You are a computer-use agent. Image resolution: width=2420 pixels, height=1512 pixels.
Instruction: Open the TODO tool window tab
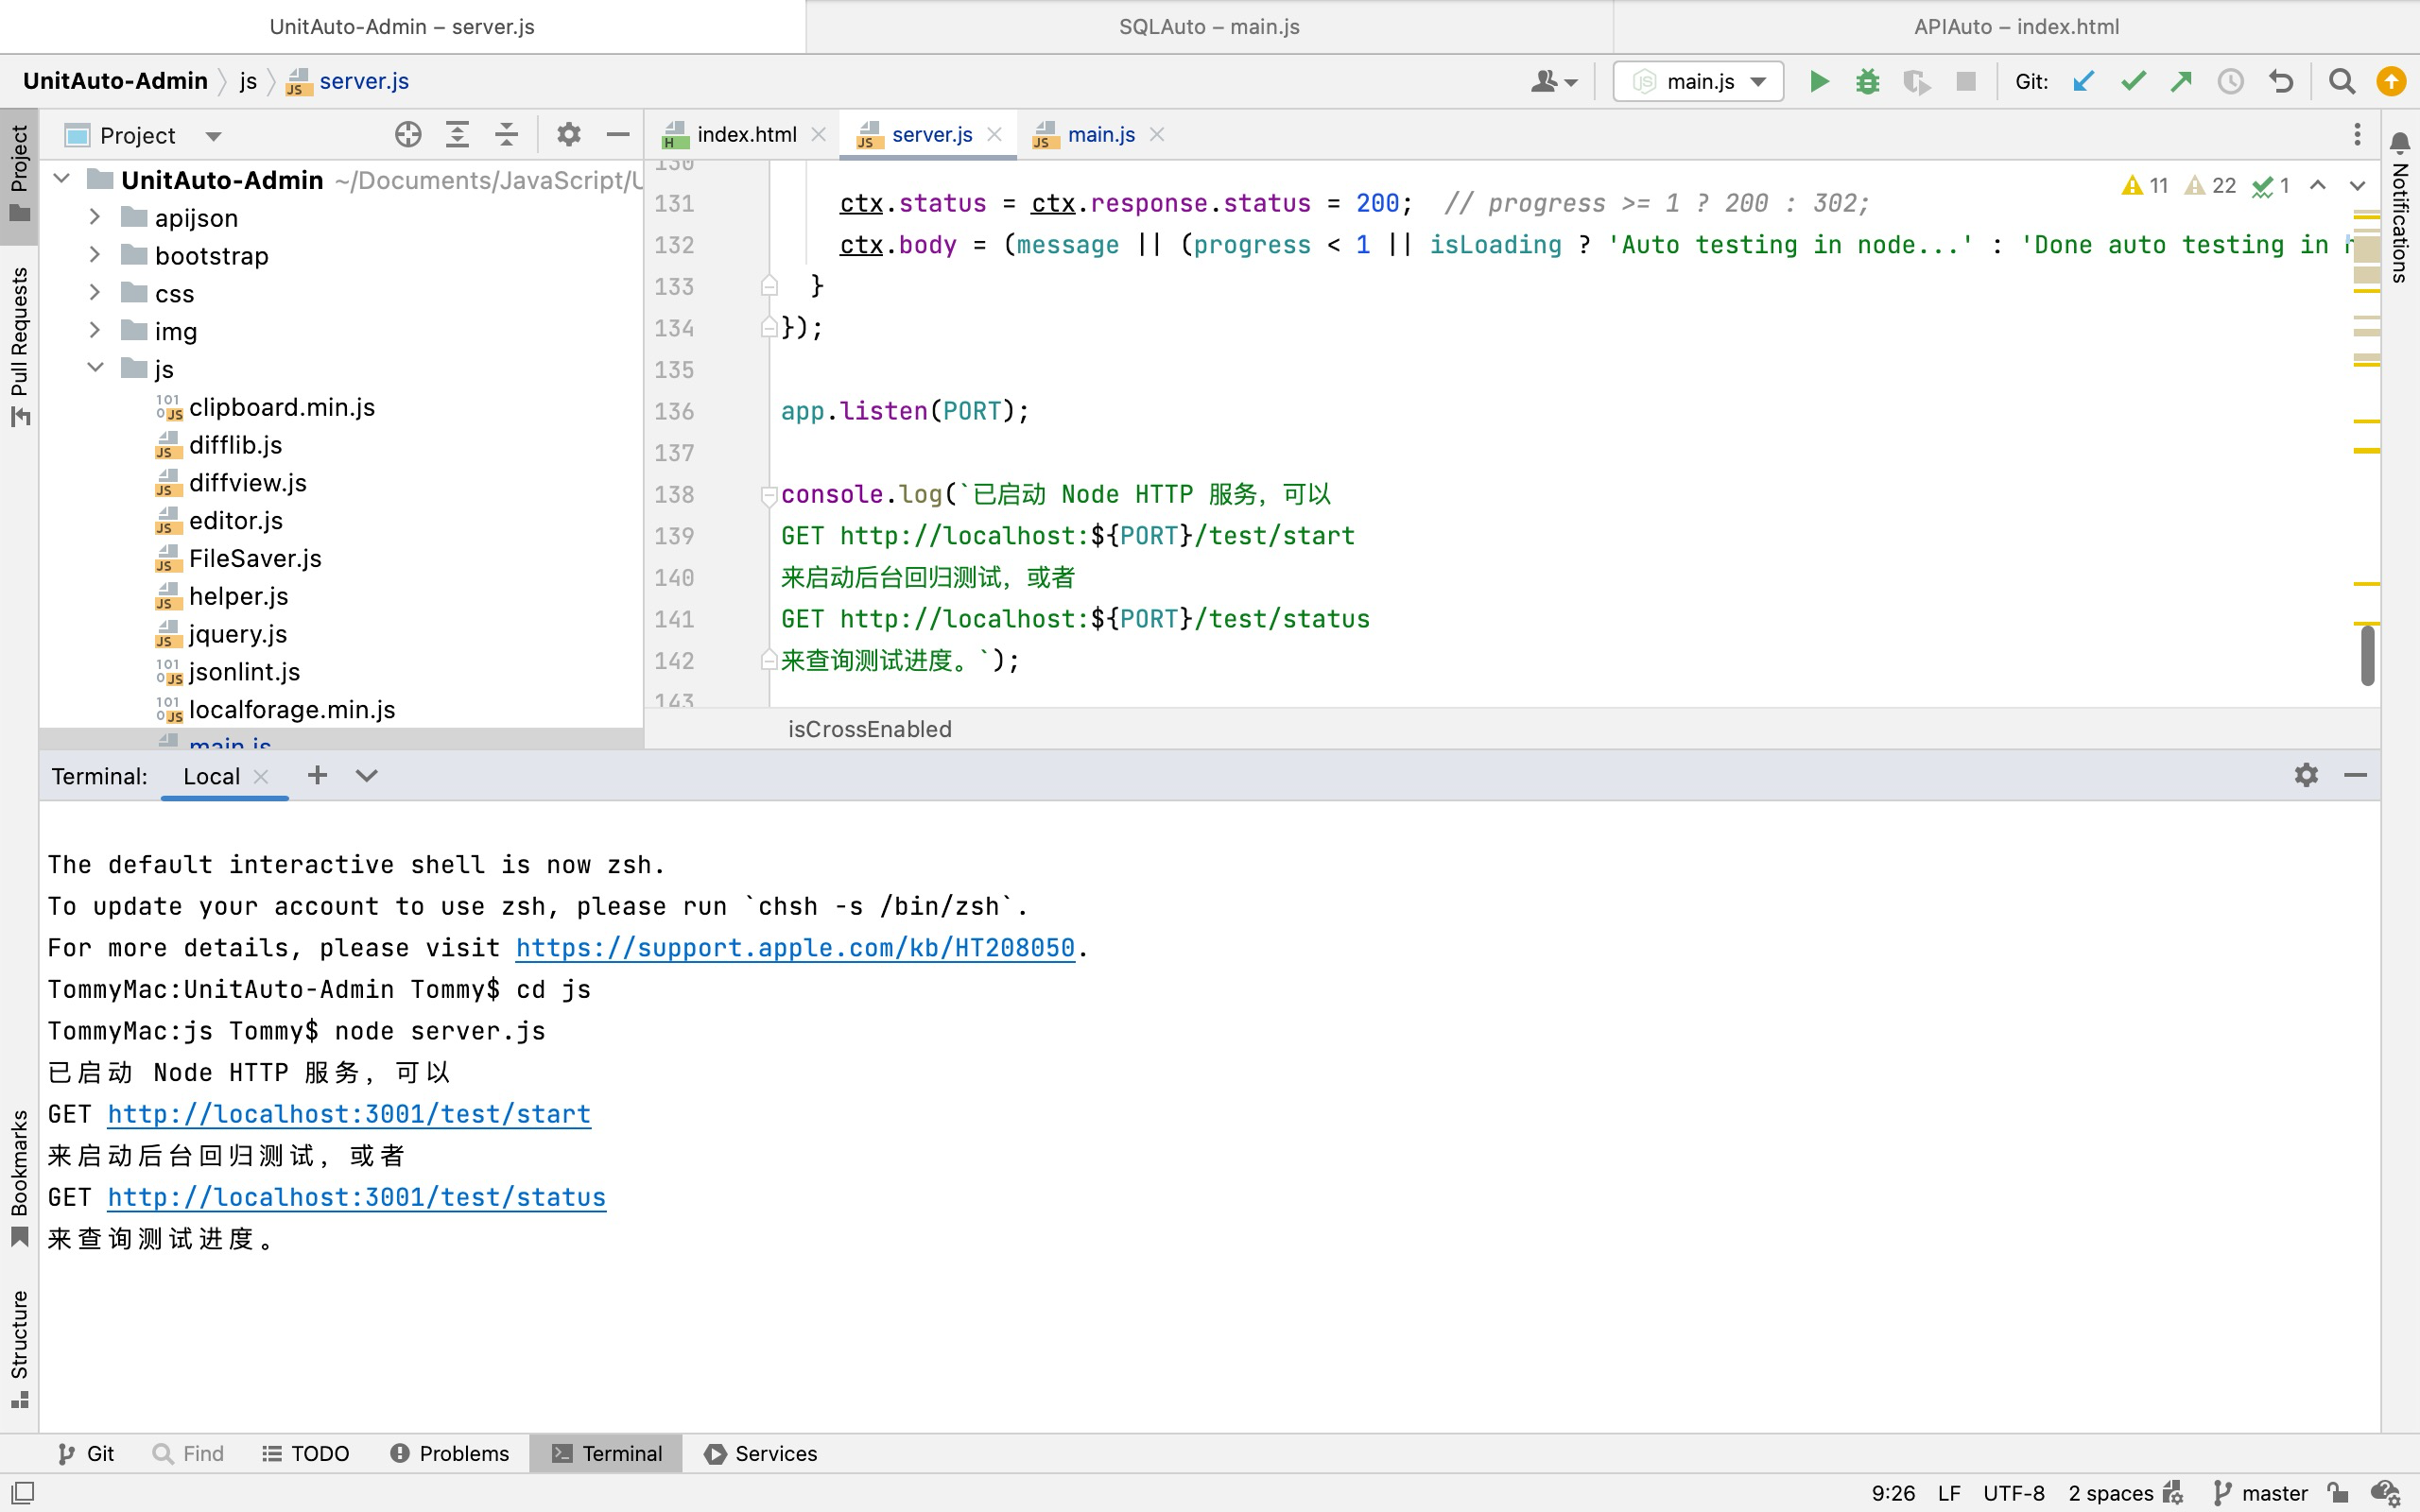tap(306, 1453)
